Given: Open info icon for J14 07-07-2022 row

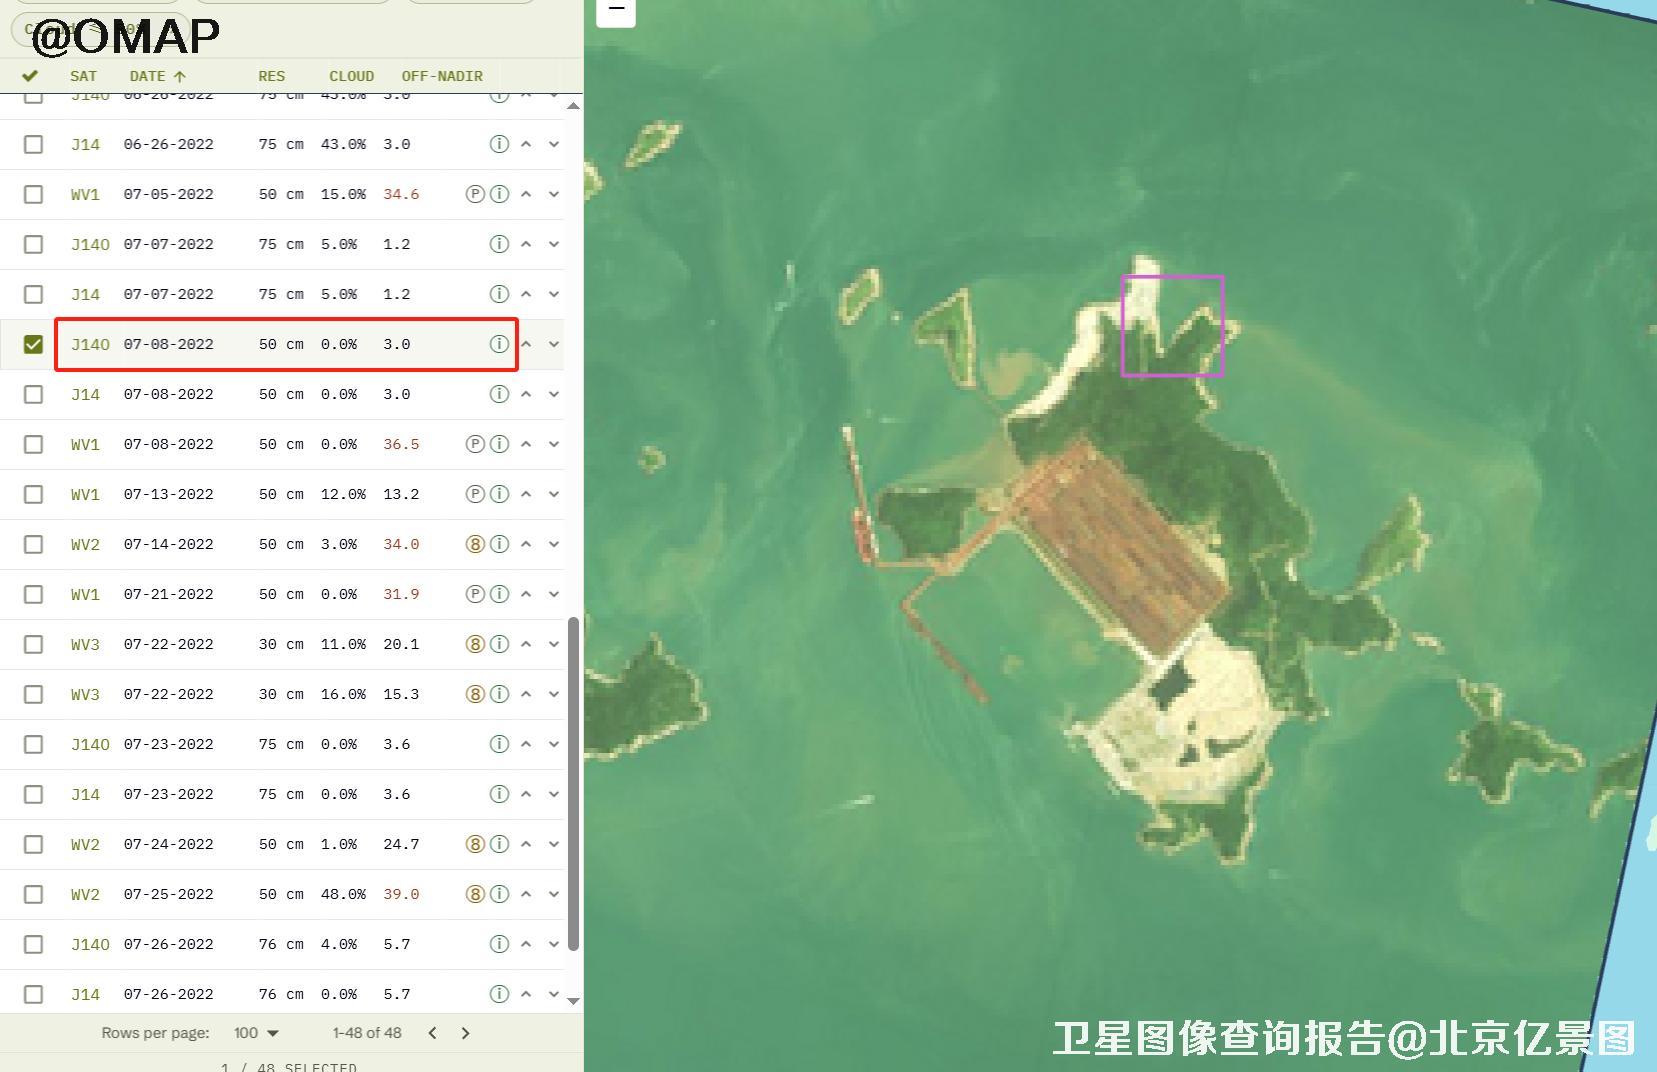Looking at the screenshot, I should [499, 294].
